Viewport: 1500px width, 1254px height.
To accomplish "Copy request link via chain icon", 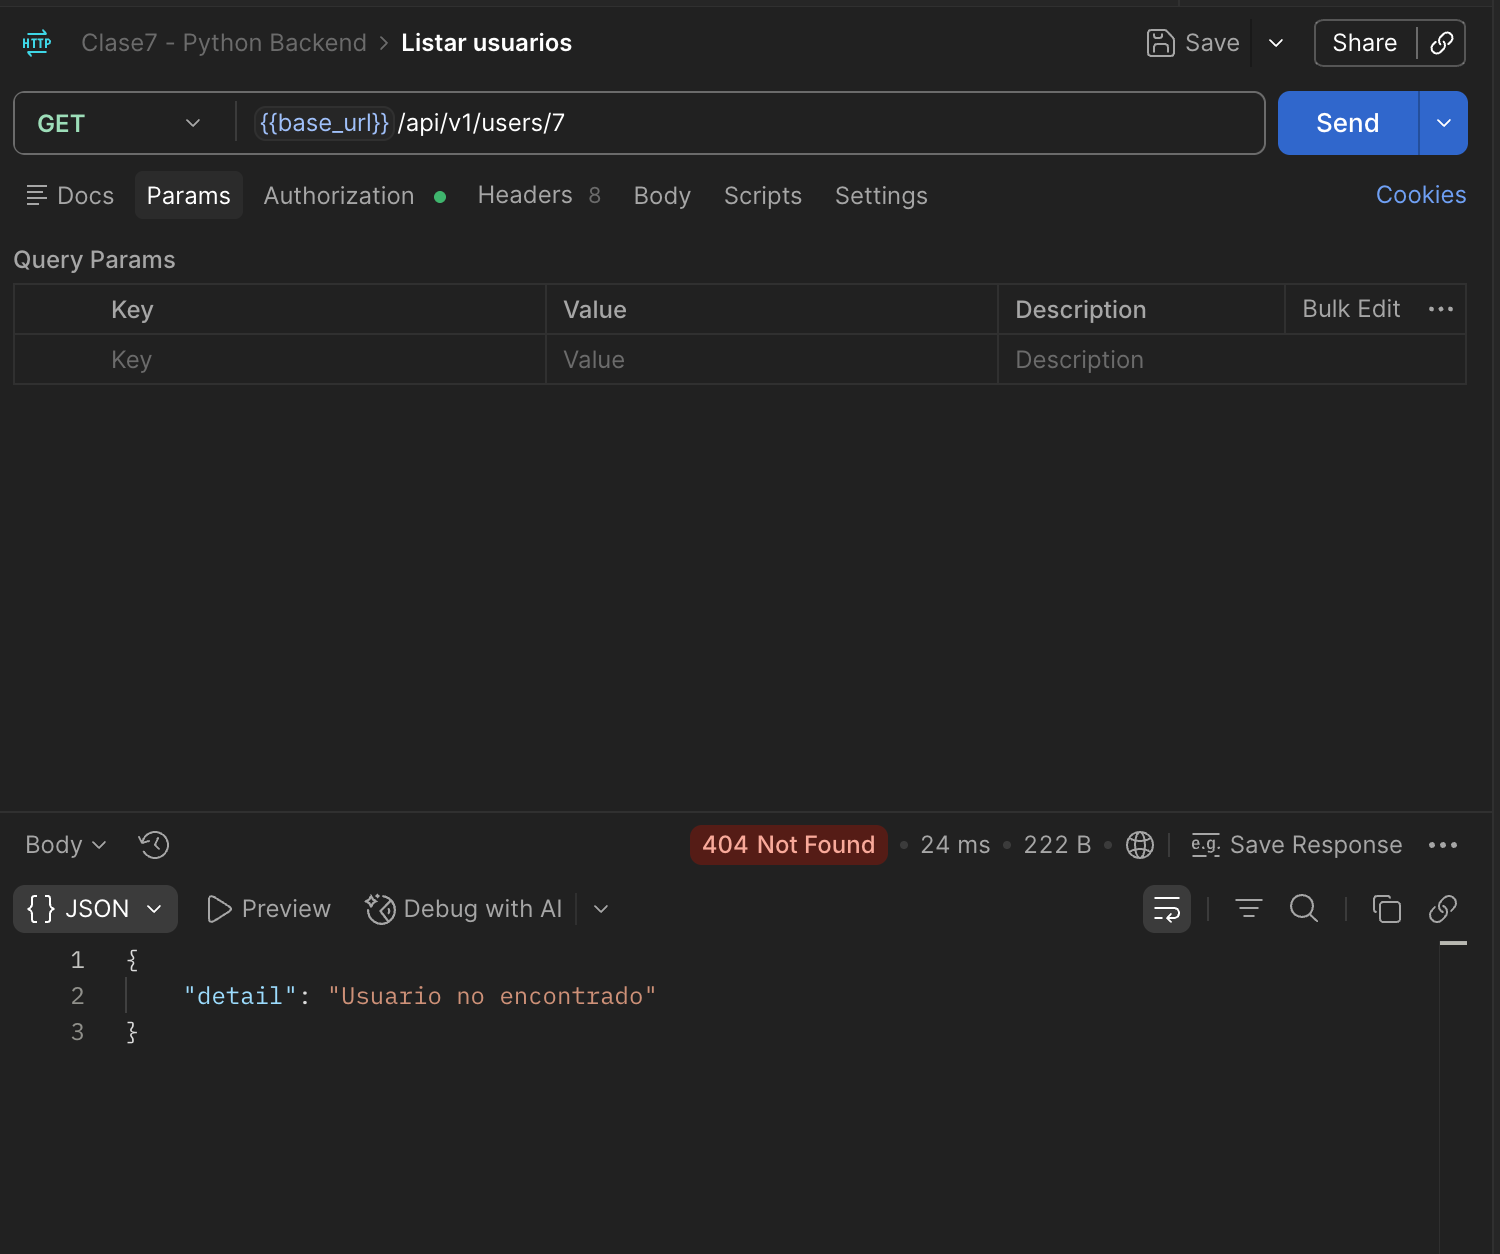I will (1441, 43).
